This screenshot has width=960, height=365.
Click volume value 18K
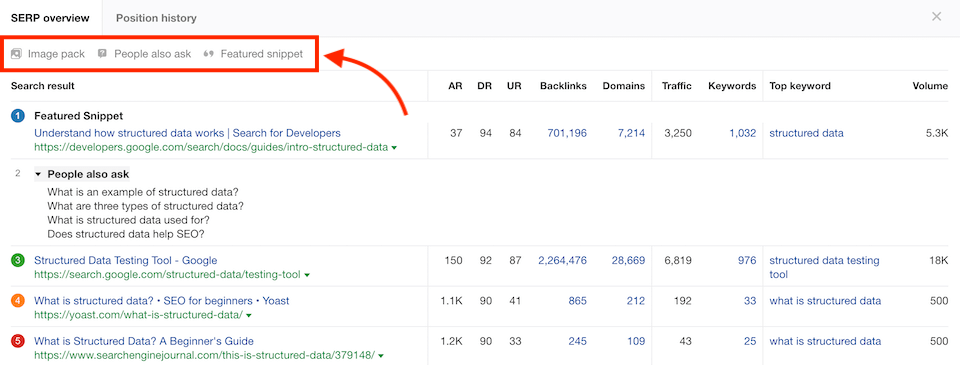[x=939, y=260]
